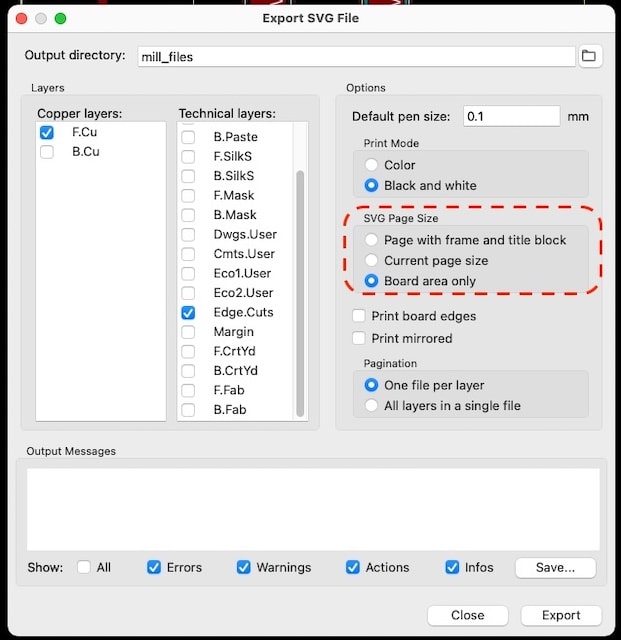Enable the F.Fab layer
Viewport: 621px width, 640px height.
pos(188,390)
